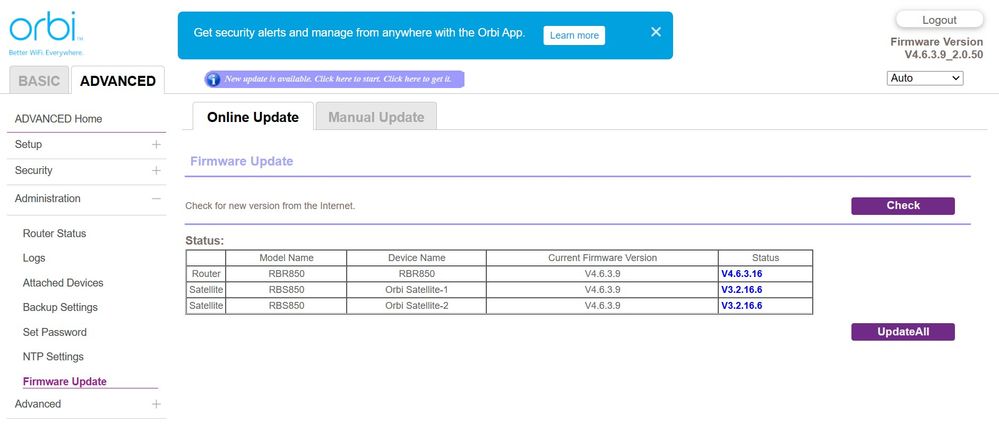
Task: Open the Auto language dropdown
Action: point(924,78)
